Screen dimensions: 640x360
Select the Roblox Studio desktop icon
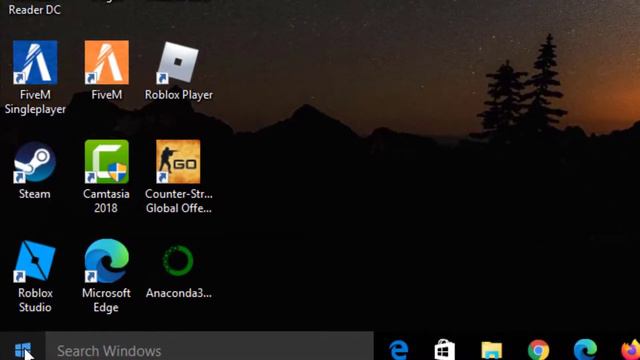[x=35, y=261]
